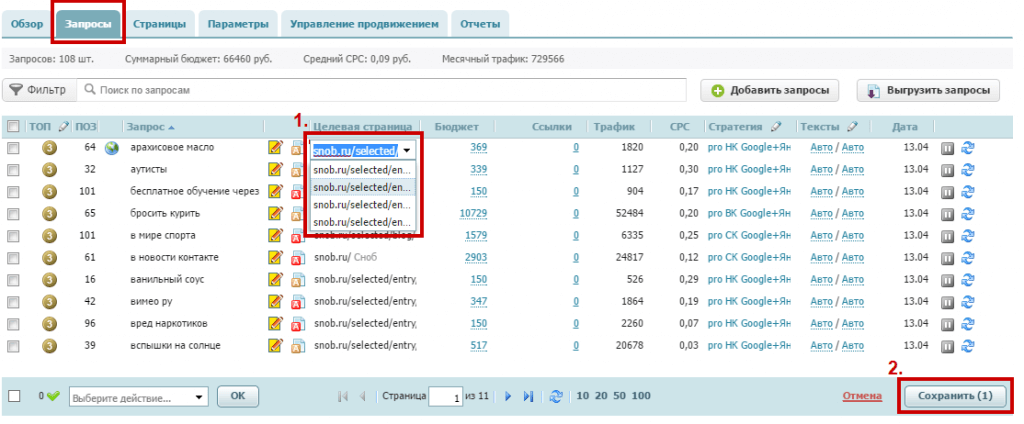
Task: Tick the select-all checkbox in the table header
Action: tap(13, 126)
